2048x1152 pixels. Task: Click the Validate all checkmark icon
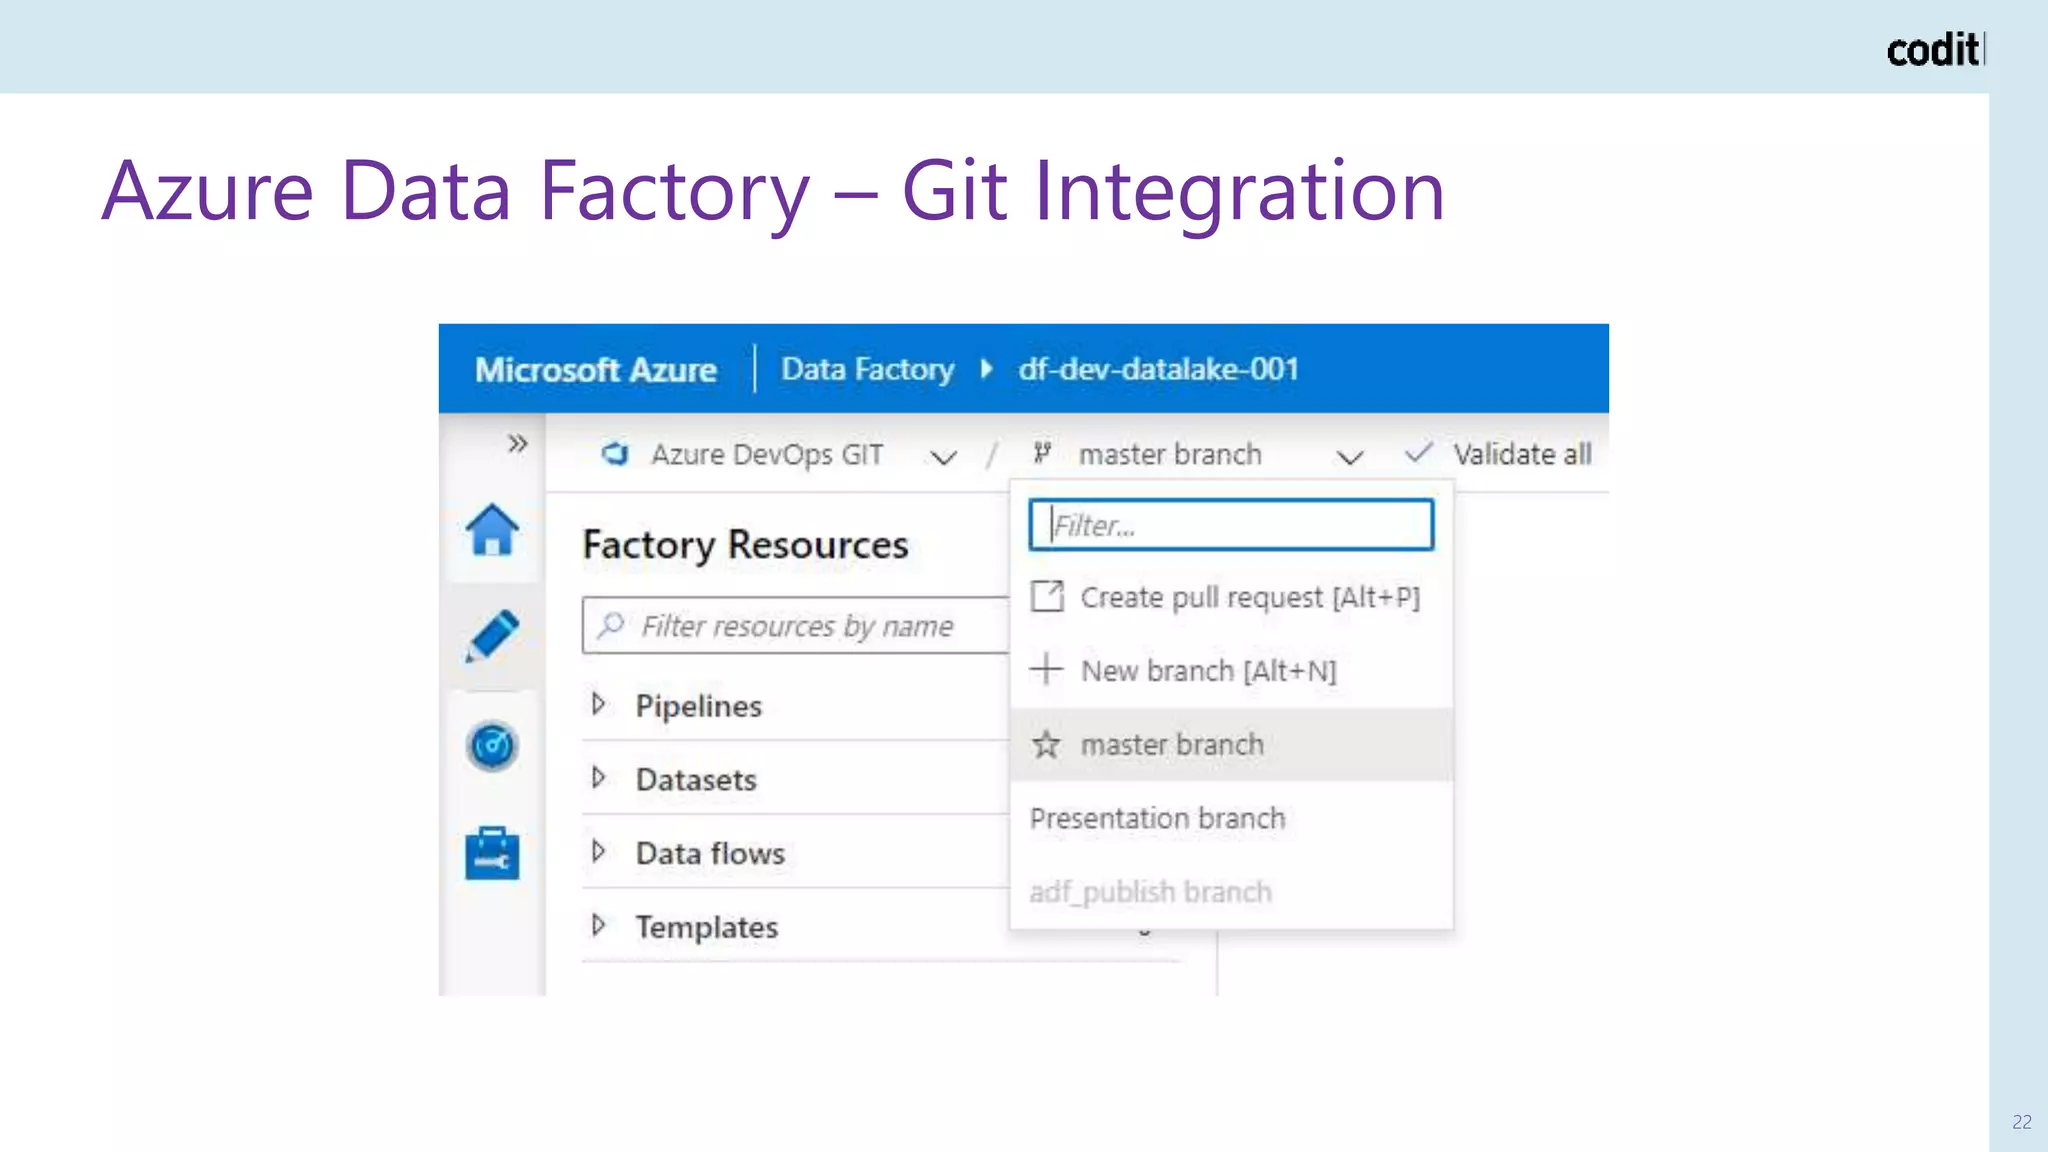pyautogui.click(x=1419, y=453)
